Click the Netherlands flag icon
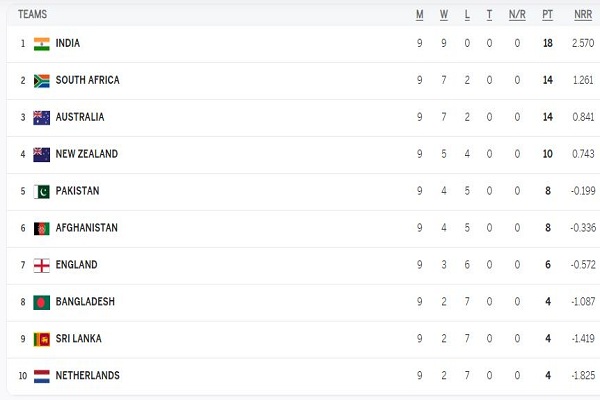The image size is (600, 400). click(41, 376)
